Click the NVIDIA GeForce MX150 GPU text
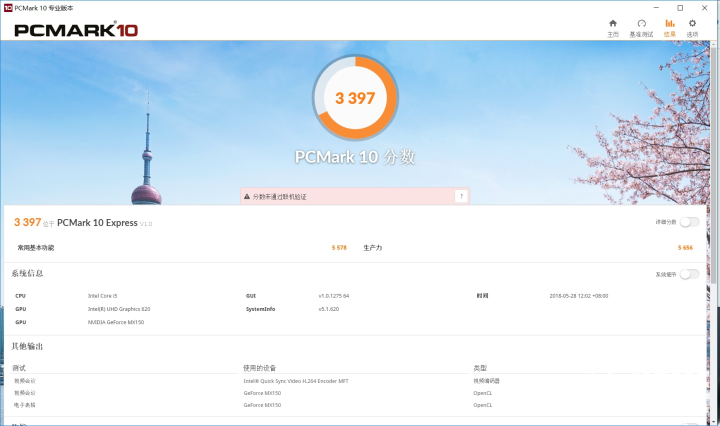This screenshot has width=720, height=426. (x=116, y=322)
